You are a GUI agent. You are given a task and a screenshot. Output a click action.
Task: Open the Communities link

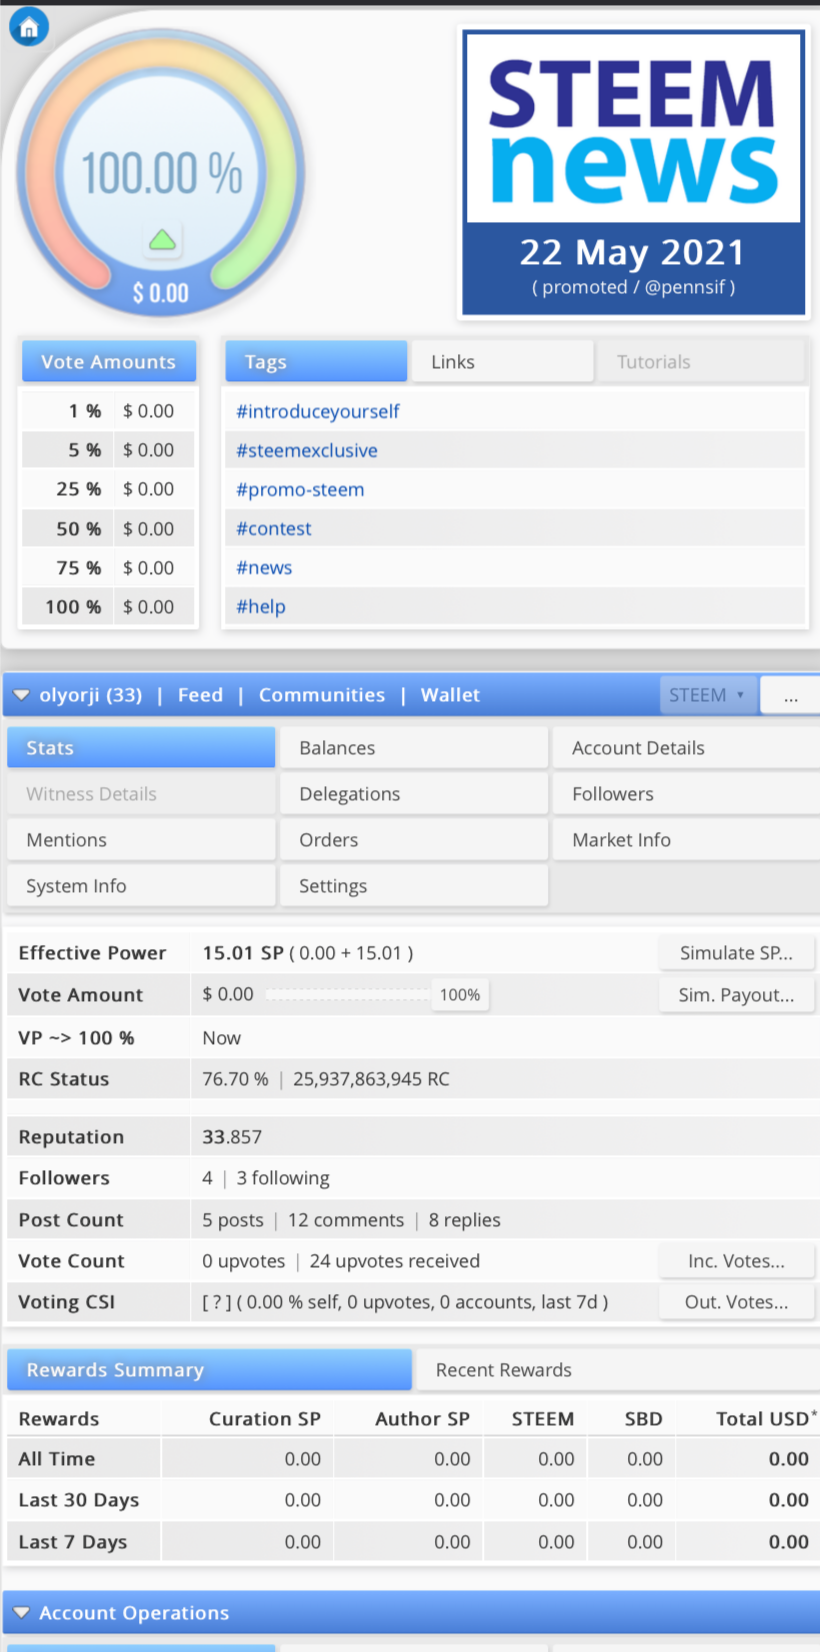[x=322, y=695]
